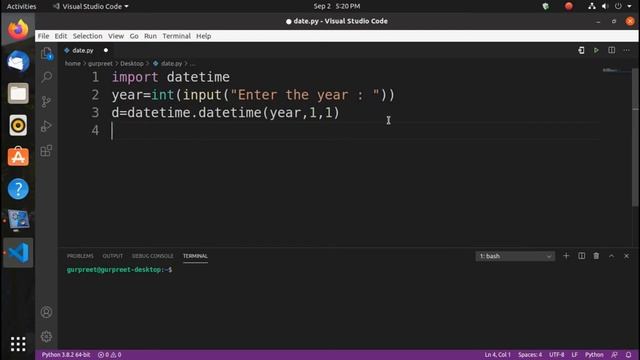The width and height of the screenshot is (640, 360).
Task: Open the Terminal menu
Action: tap(176, 36)
